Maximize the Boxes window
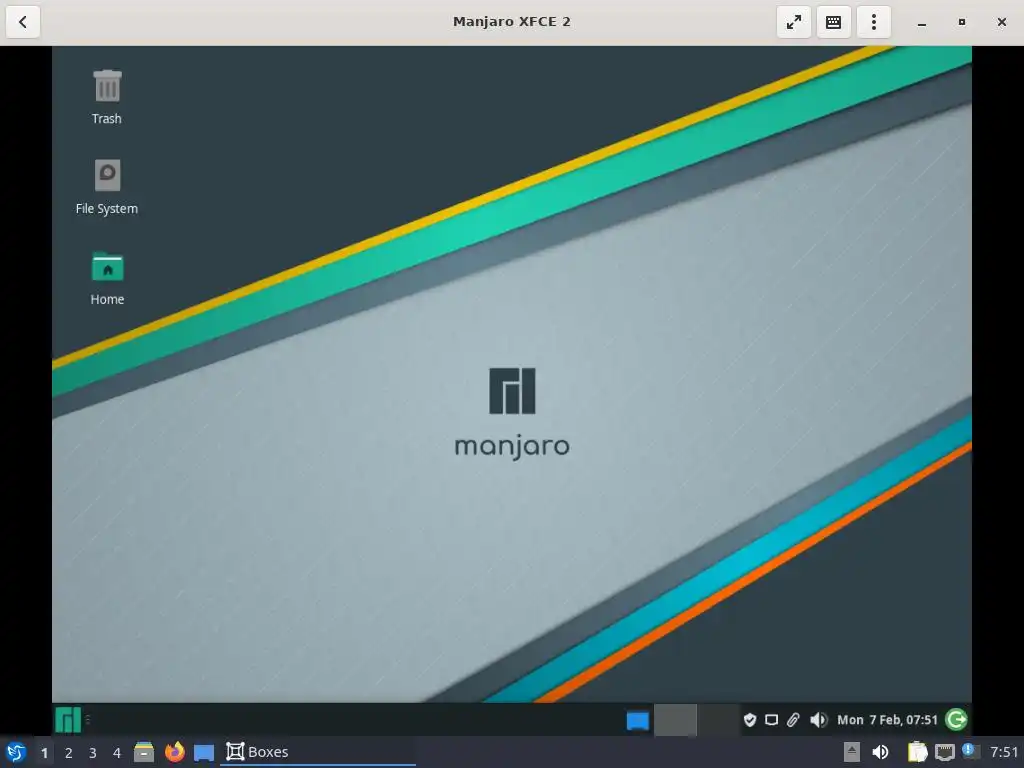1024x768 pixels. coord(961,22)
